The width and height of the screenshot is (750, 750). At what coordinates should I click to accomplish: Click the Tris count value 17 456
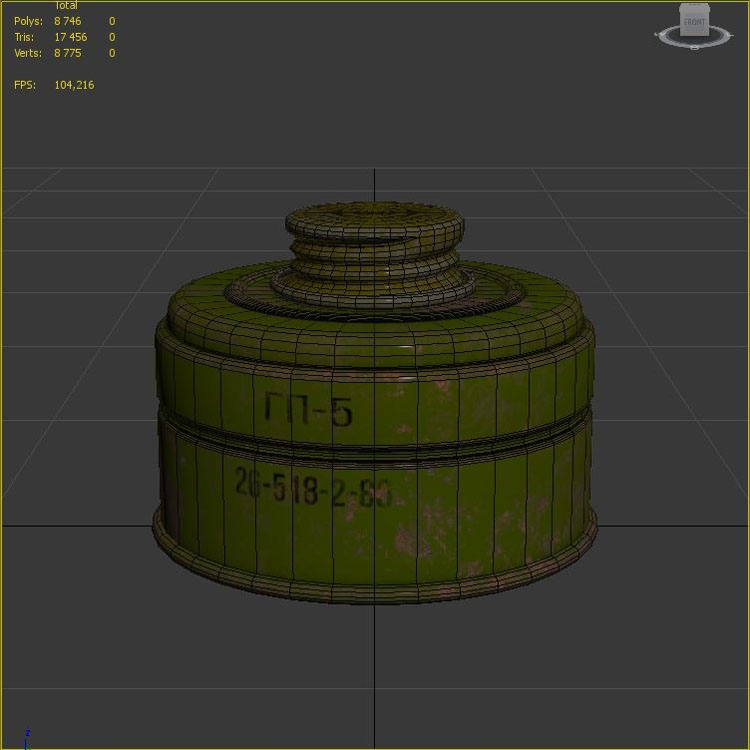pyautogui.click(x=70, y=37)
